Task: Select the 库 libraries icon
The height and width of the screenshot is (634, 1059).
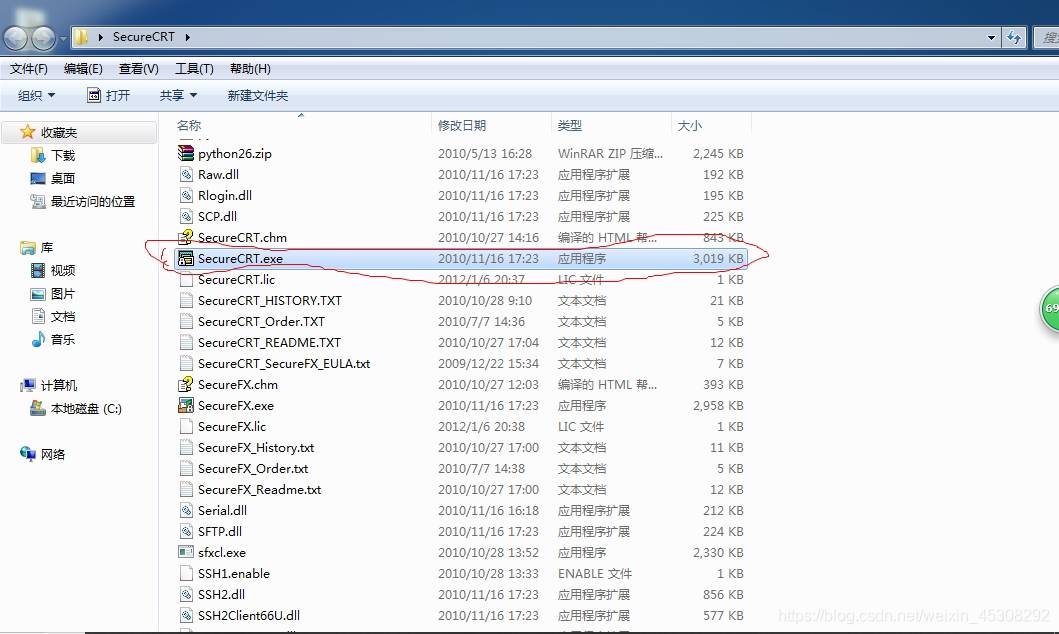Action: tap(28, 248)
